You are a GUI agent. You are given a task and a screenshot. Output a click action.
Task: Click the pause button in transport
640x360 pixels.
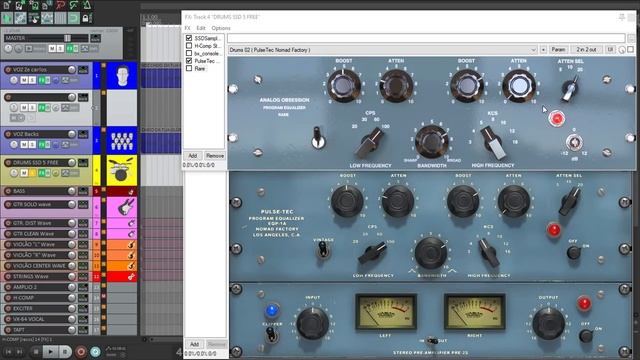[x=64, y=351]
